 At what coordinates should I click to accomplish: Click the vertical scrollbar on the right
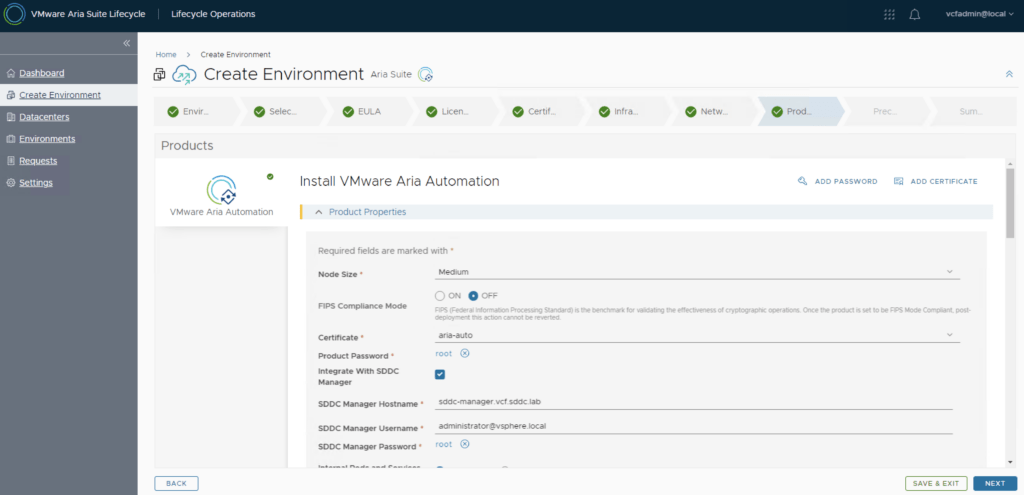point(1008,205)
